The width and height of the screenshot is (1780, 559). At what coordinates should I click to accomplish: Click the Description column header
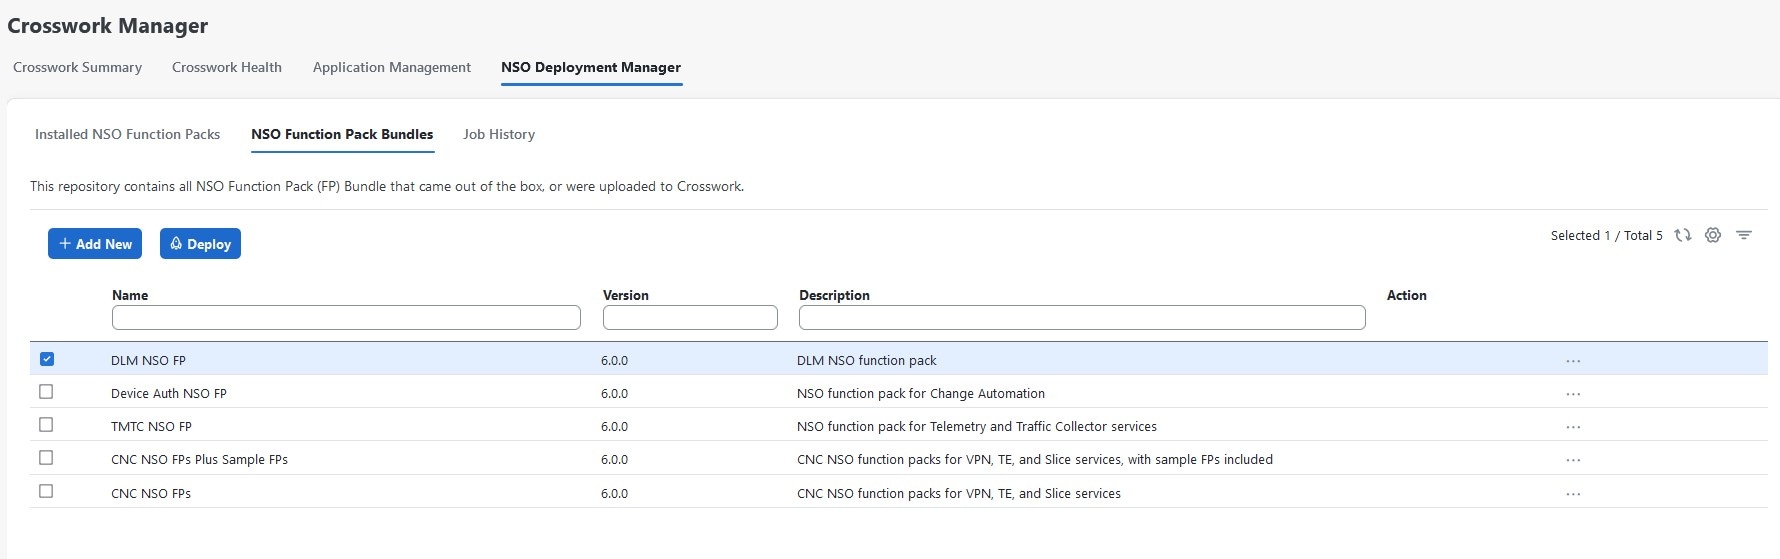[834, 295]
